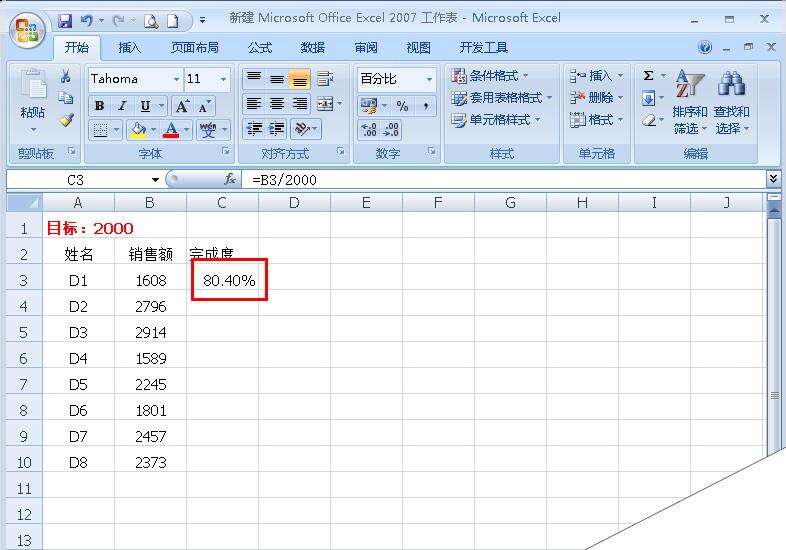
Task: Switch to the 页面布局 ribbon tab
Action: (x=194, y=48)
